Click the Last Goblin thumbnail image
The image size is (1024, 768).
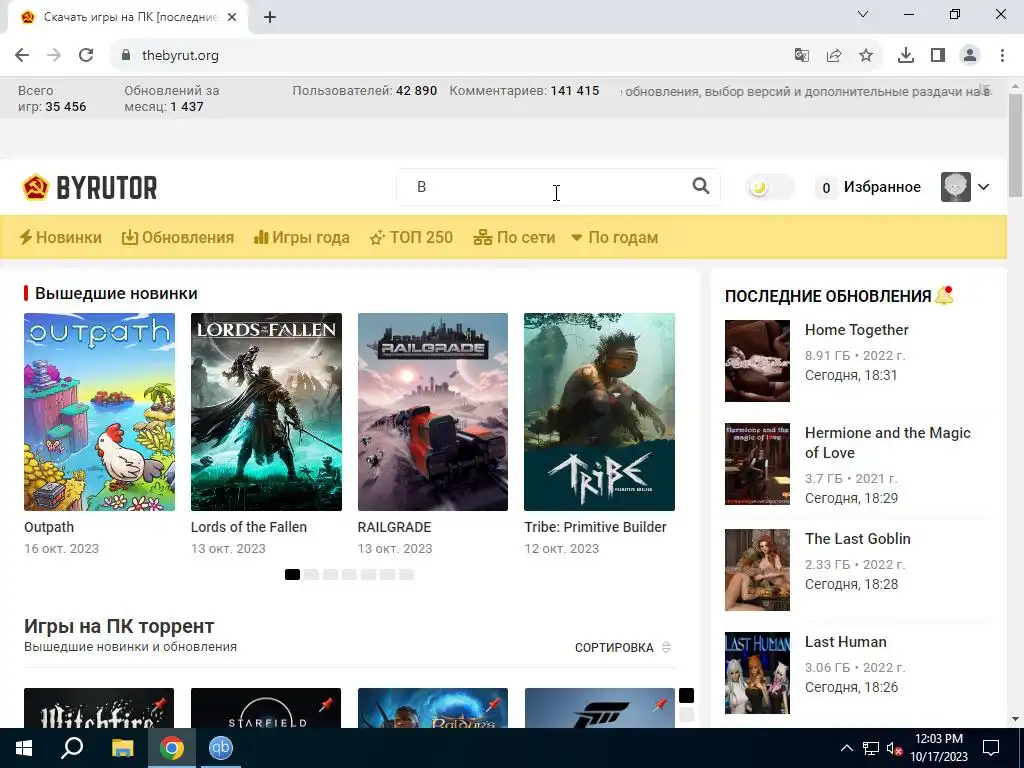(757, 569)
